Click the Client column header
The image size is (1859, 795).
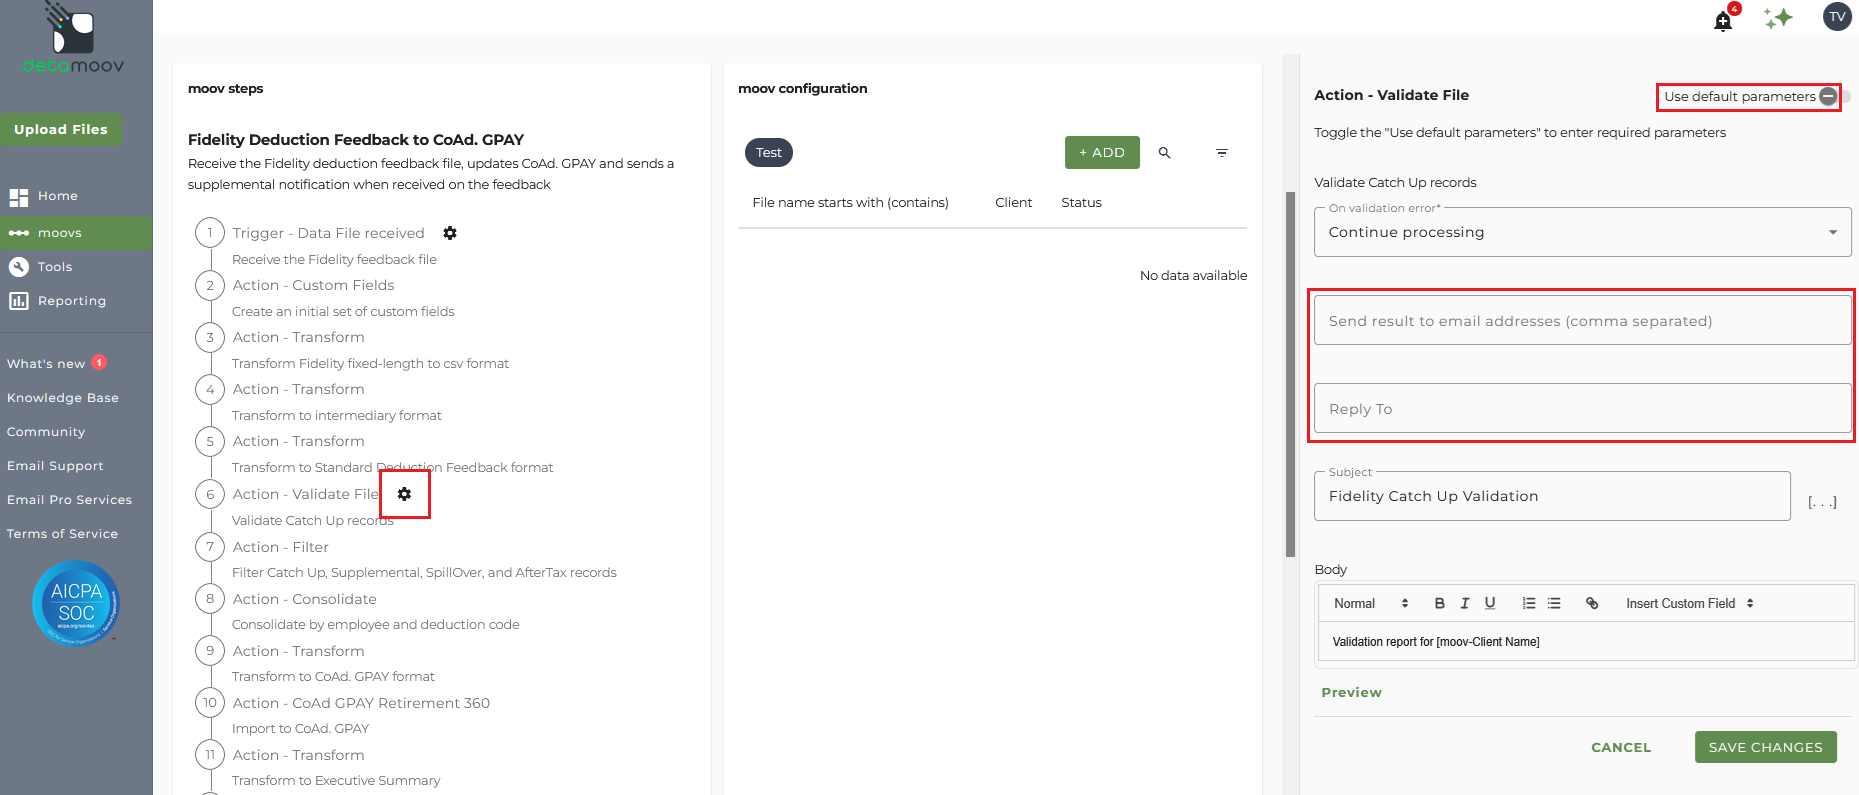1013,203
